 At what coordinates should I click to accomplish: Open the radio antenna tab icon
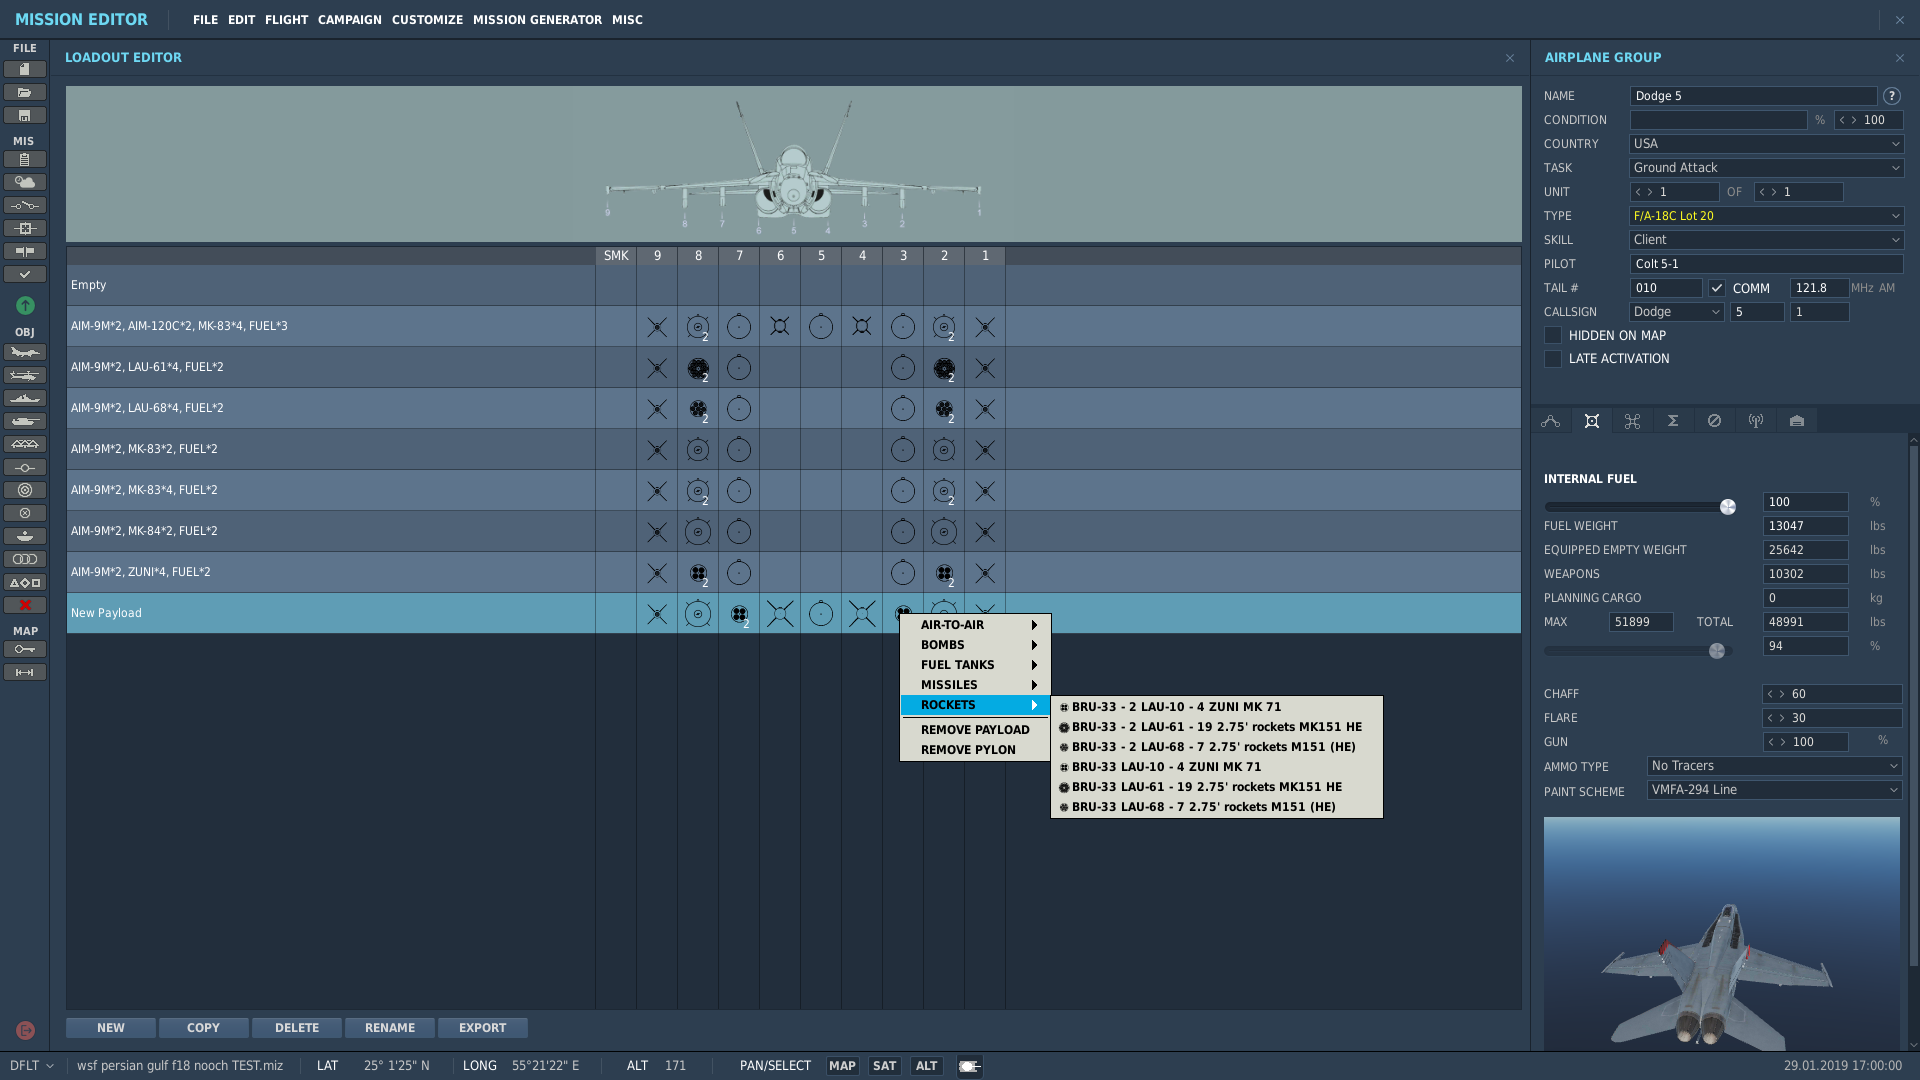[x=1756, y=421]
